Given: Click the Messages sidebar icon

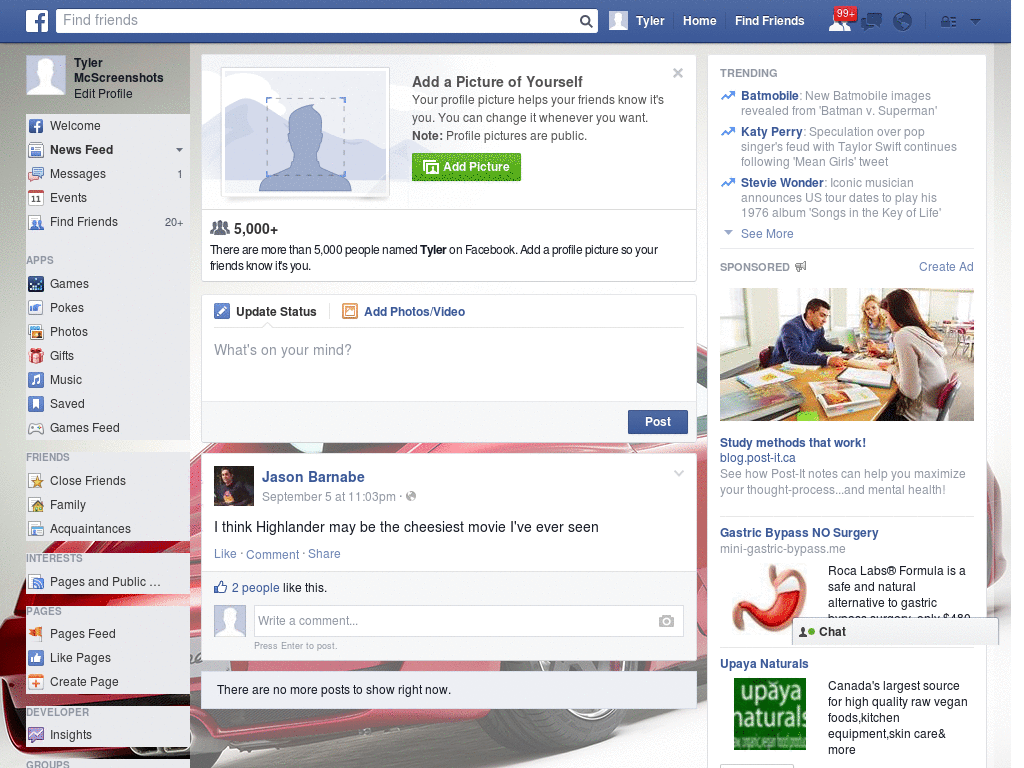Looking at the screenshot, I should [36, 174].
